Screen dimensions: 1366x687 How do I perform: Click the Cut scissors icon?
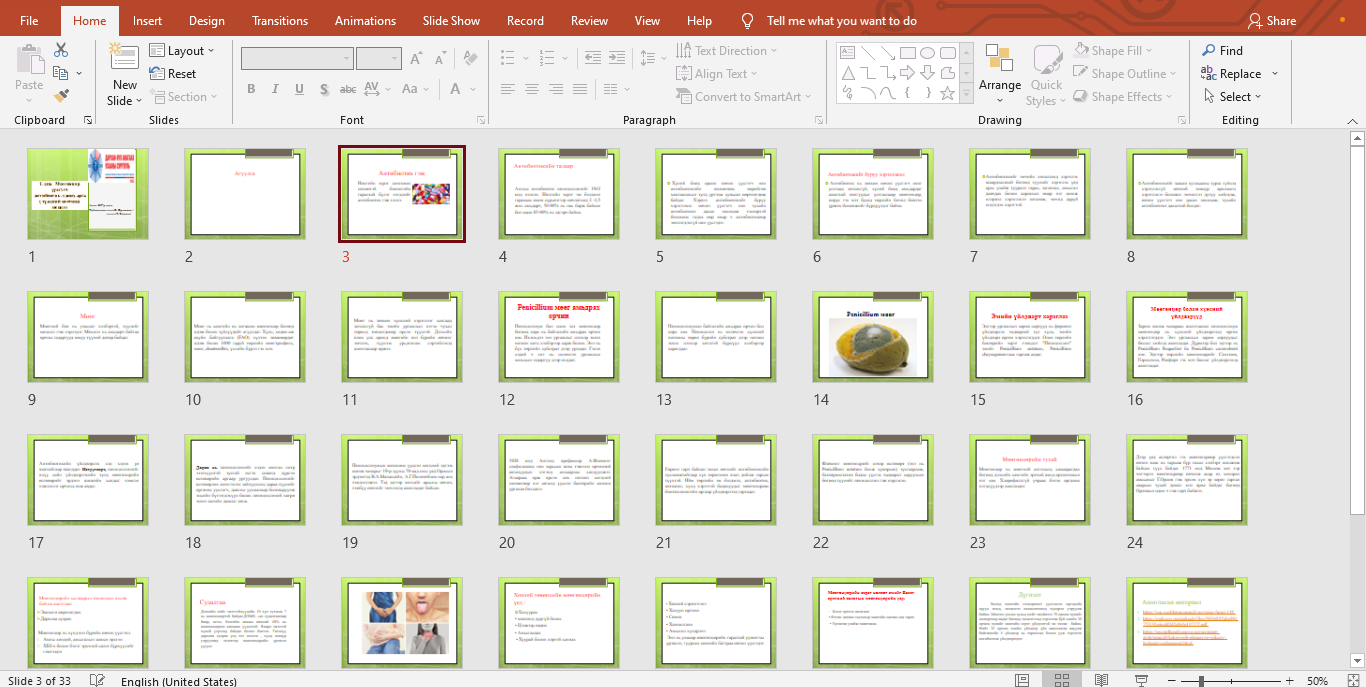point(61,50)
